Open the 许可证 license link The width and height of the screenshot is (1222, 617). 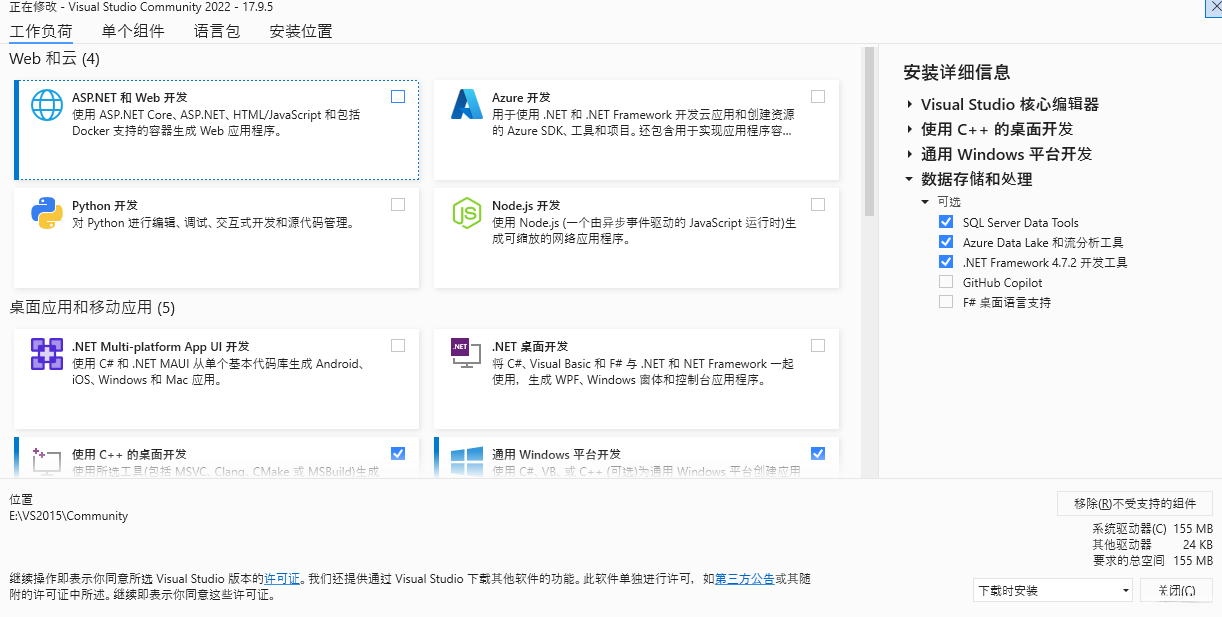tap(282, 578)
